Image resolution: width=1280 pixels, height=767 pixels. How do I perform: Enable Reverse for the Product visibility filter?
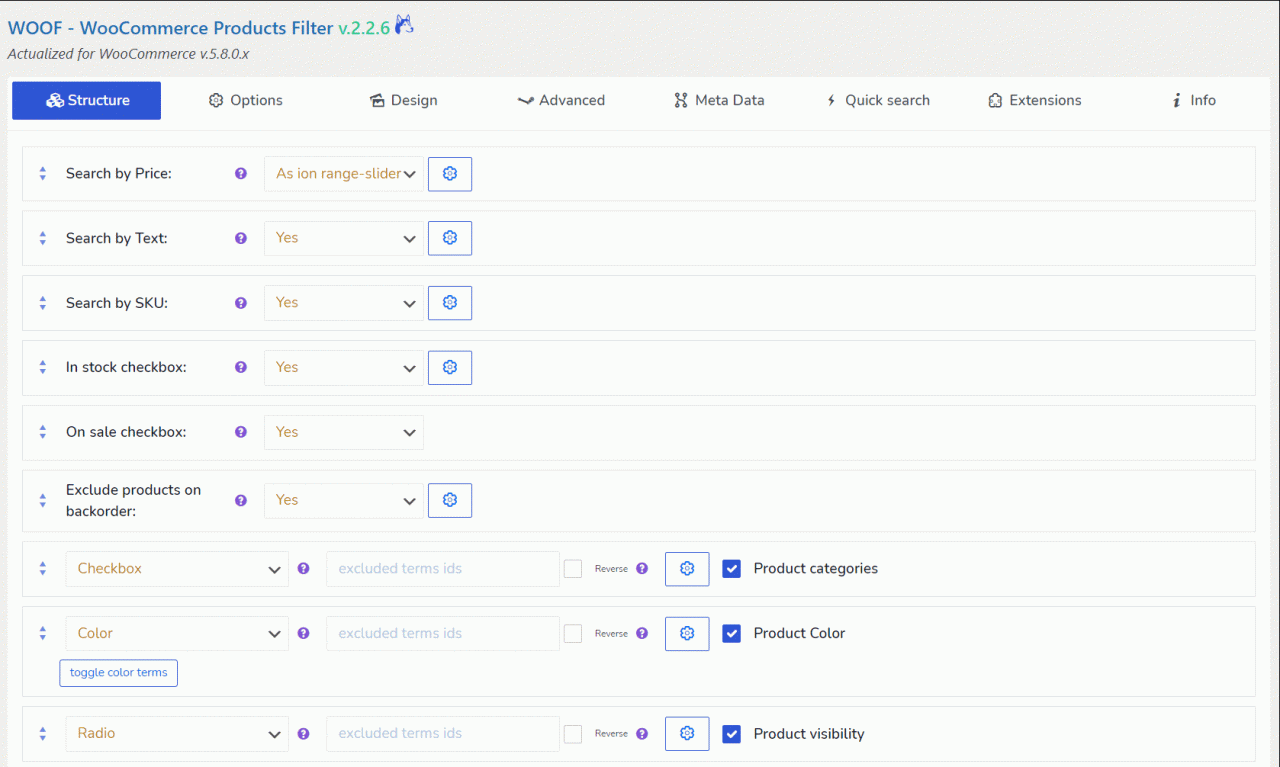point(572,733)
